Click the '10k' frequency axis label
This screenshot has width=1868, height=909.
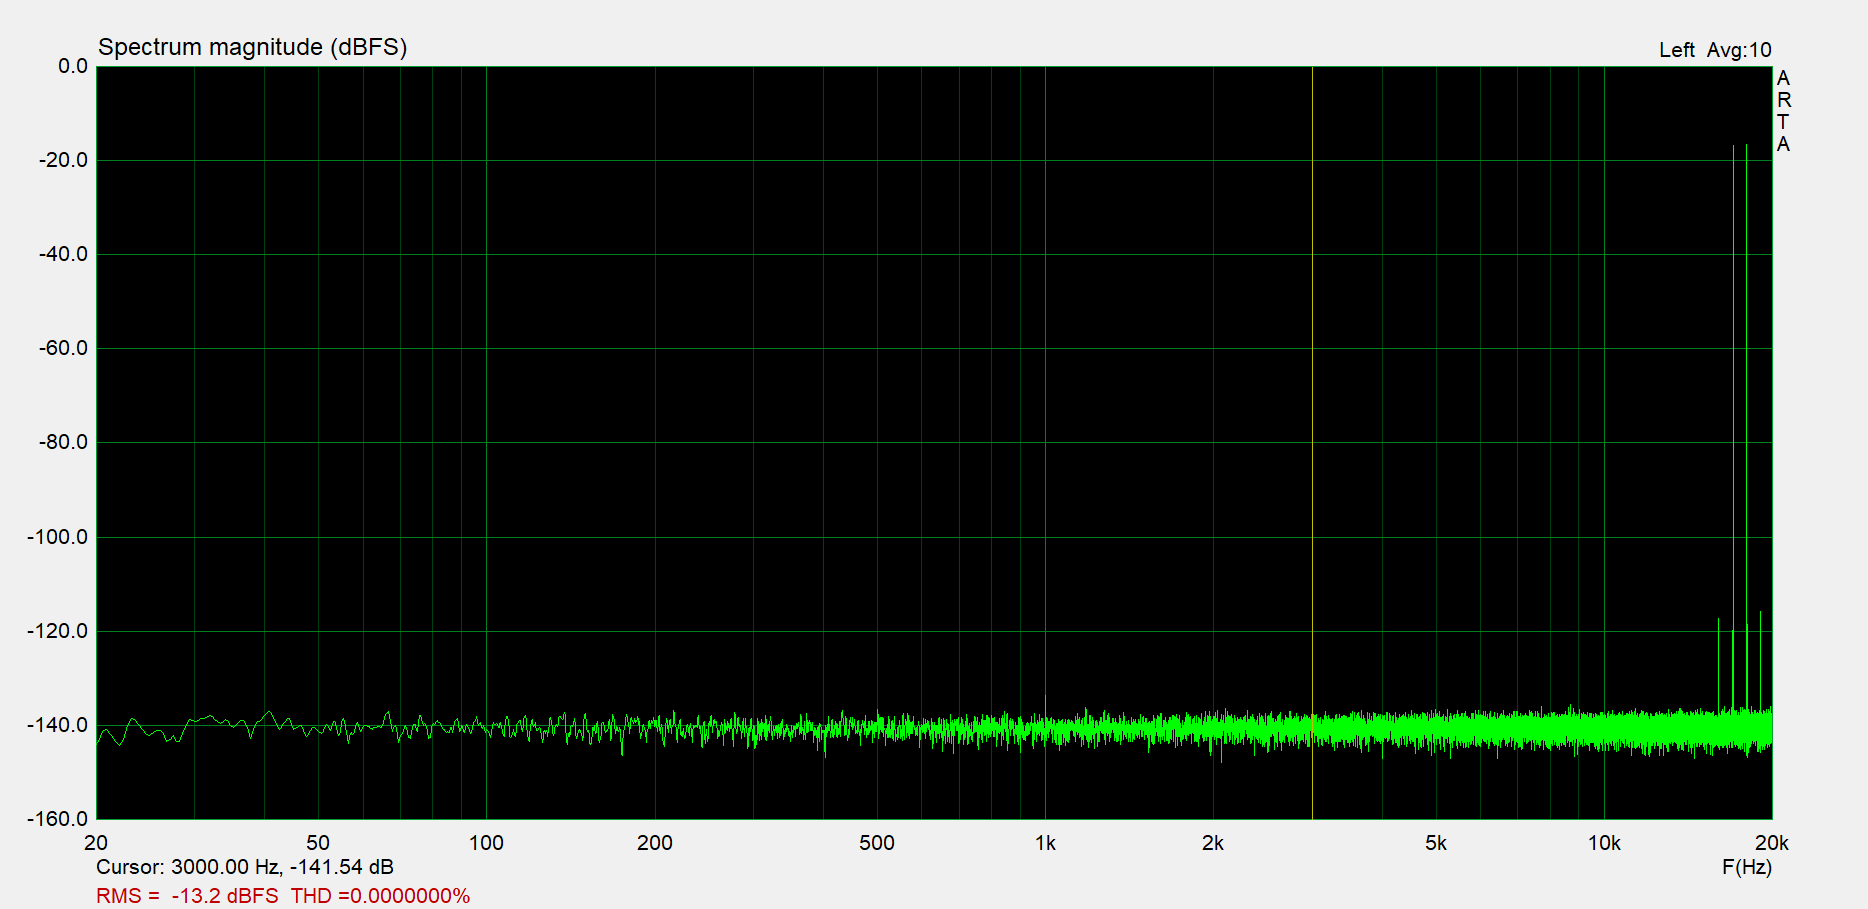click(x=1604, y=843)
